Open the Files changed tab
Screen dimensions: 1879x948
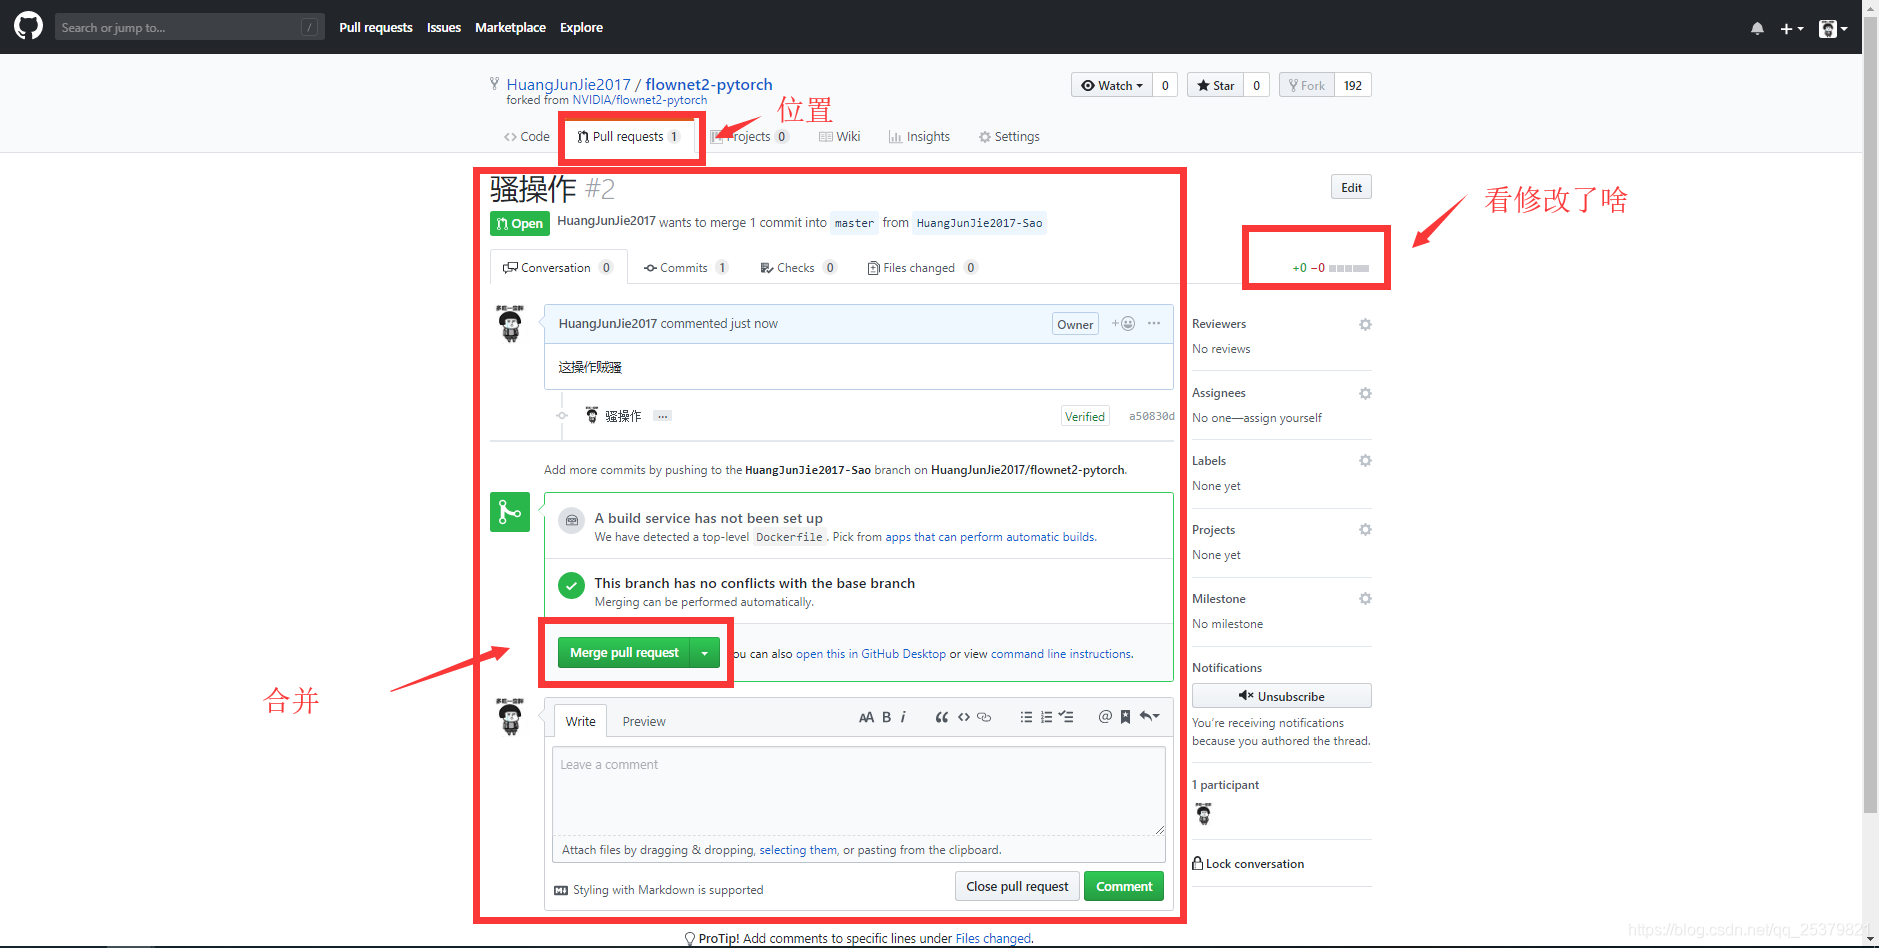pyautogui.click(x=922, y=267)
